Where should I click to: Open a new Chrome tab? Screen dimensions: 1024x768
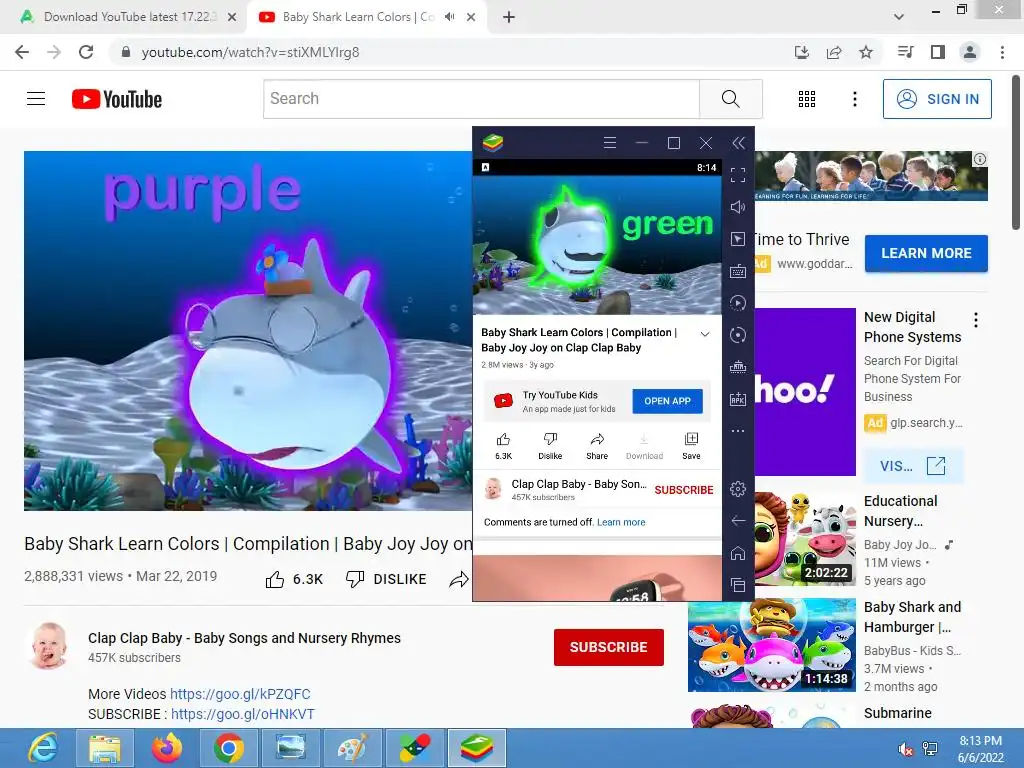(509, 17)
